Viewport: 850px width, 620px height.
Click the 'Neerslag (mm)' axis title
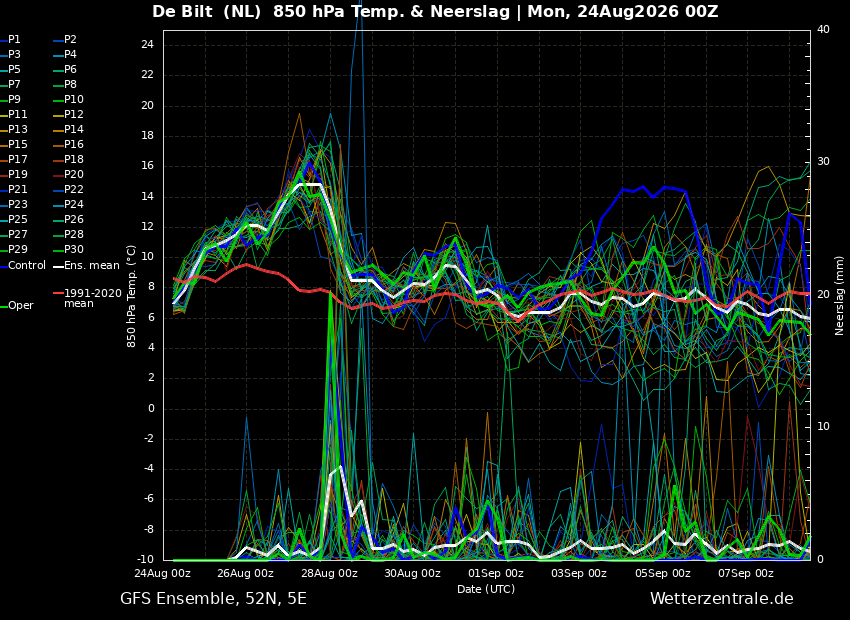[840, 296]
